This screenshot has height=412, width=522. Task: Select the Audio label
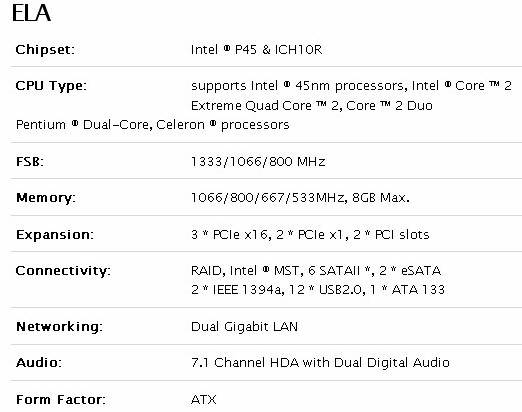tap(39, 363)
